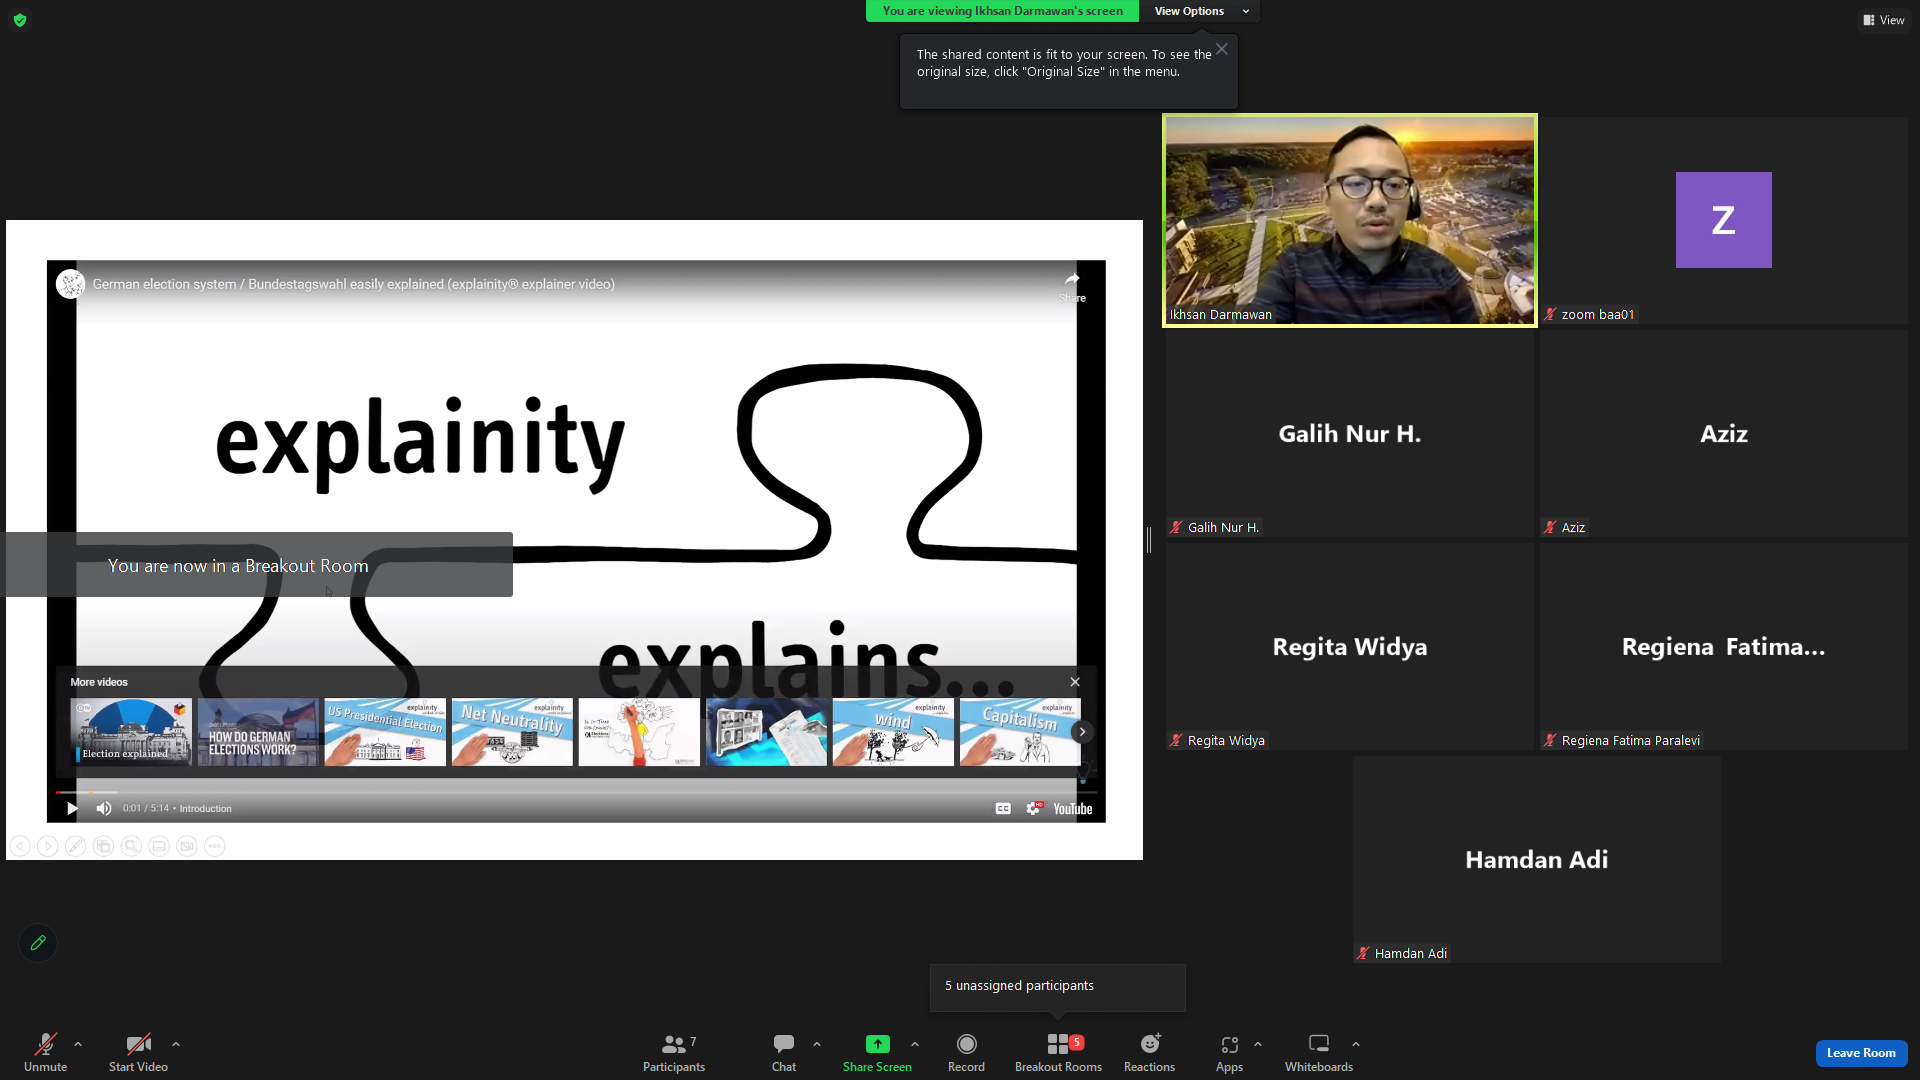Viewport: 1920px width, 1080px height.
Task: Open Reactions menu
Action: pos(1149,1052)
